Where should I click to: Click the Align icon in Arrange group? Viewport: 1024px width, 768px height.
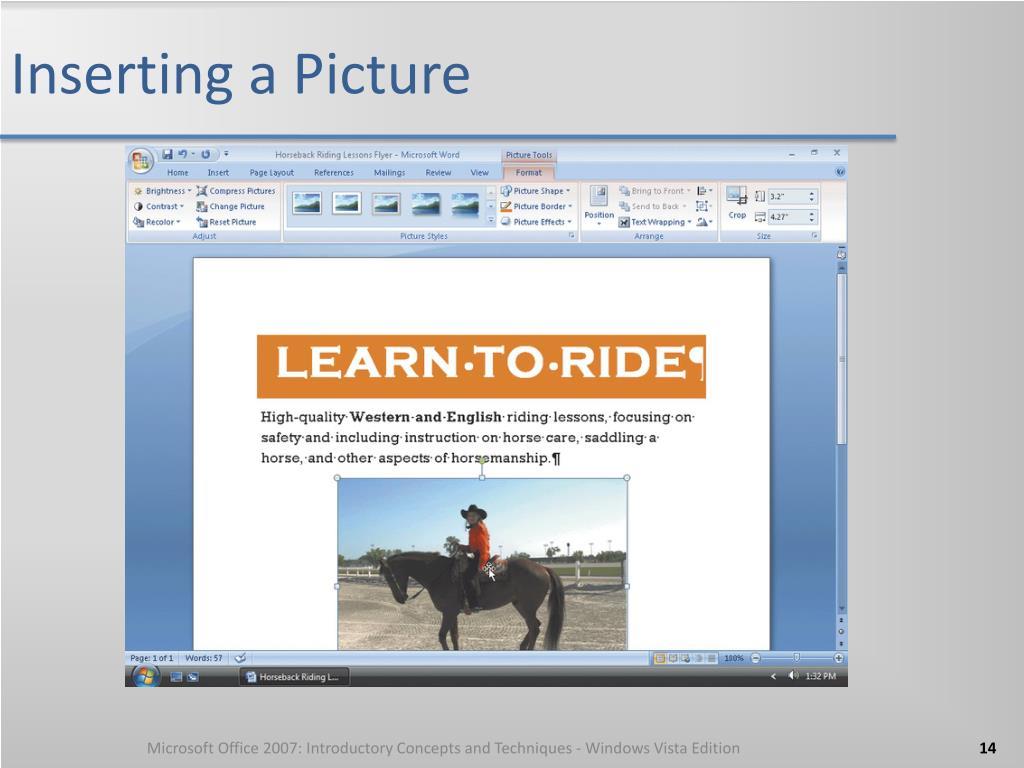[x=704, y=191]
